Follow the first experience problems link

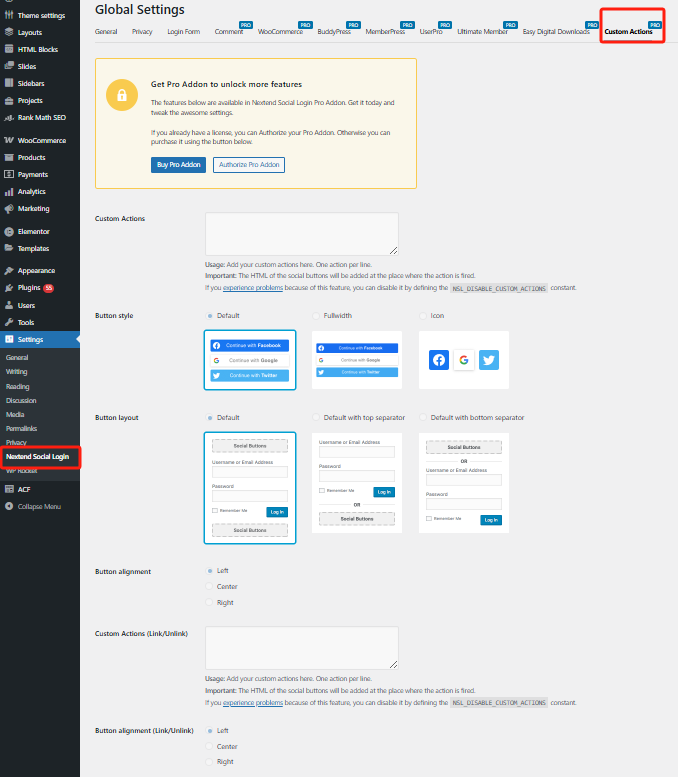pos(252,287)
